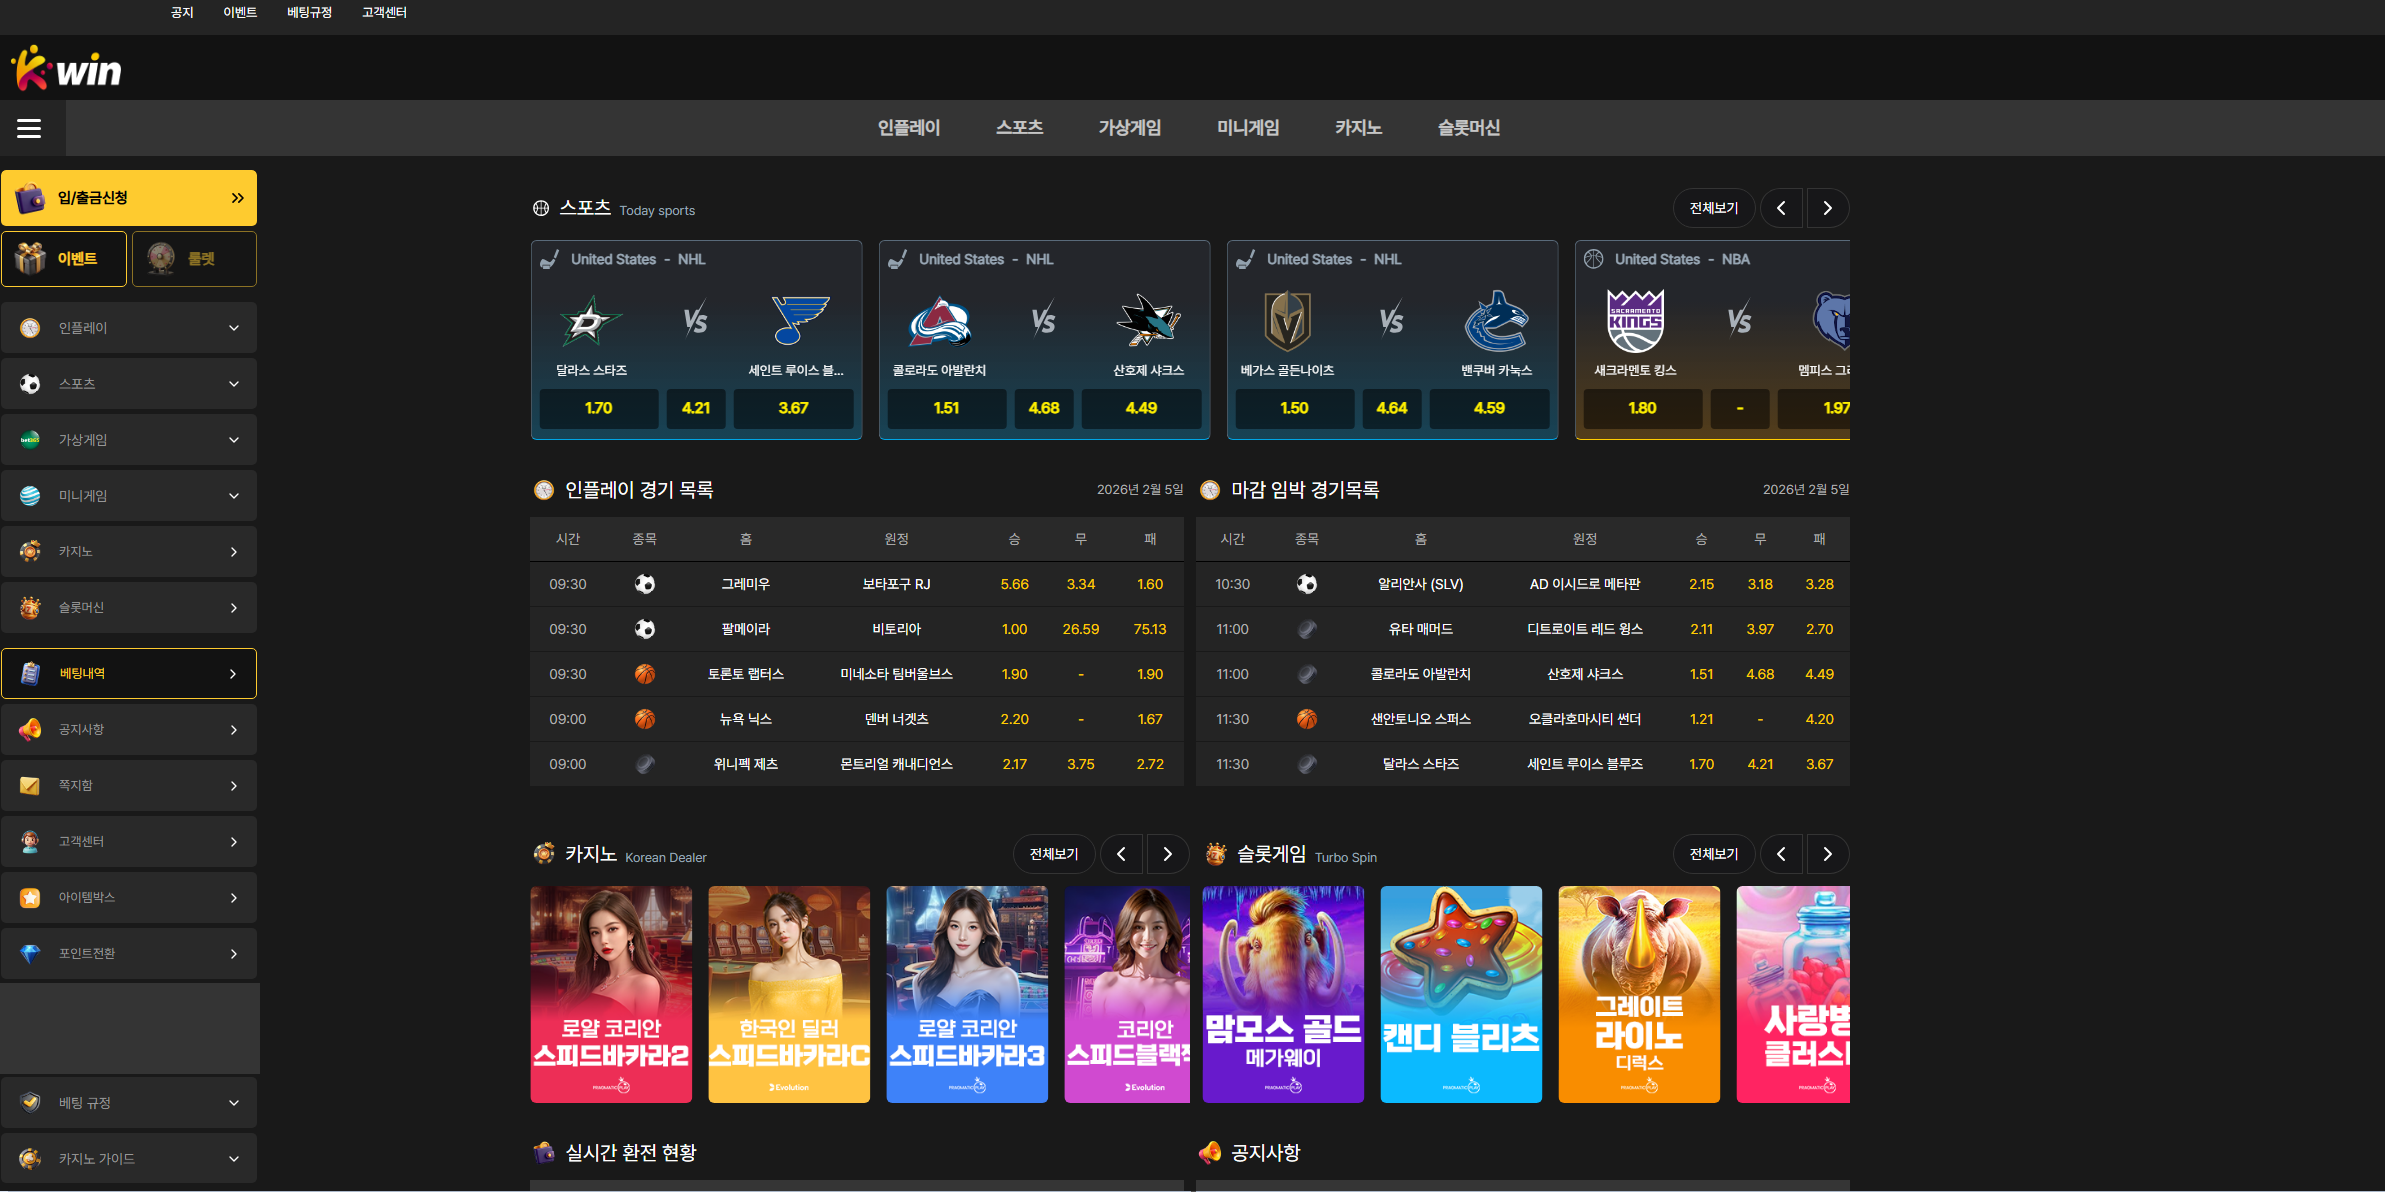
Task: Click the gift box 이벤트 icon
Action: tap(30, 258)
